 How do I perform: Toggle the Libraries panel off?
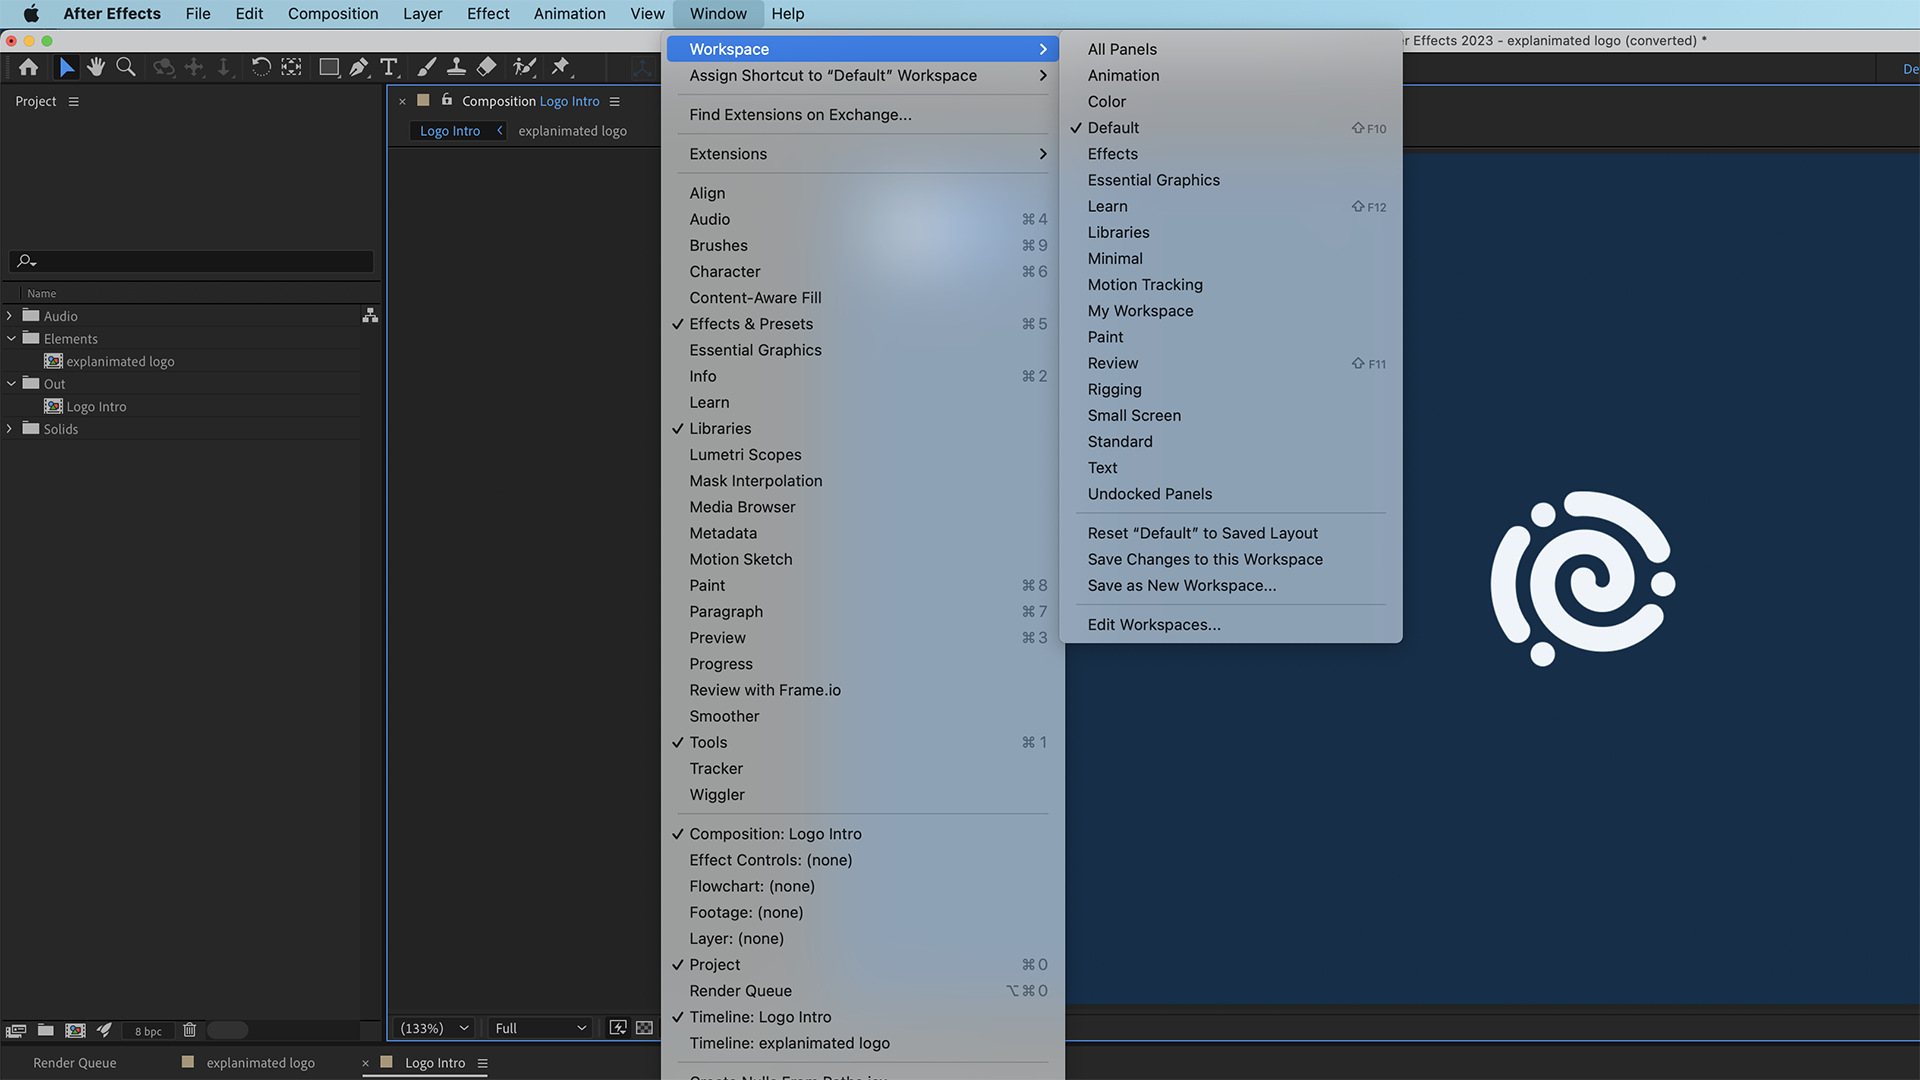pyautogui.click(x=720, y=428)
